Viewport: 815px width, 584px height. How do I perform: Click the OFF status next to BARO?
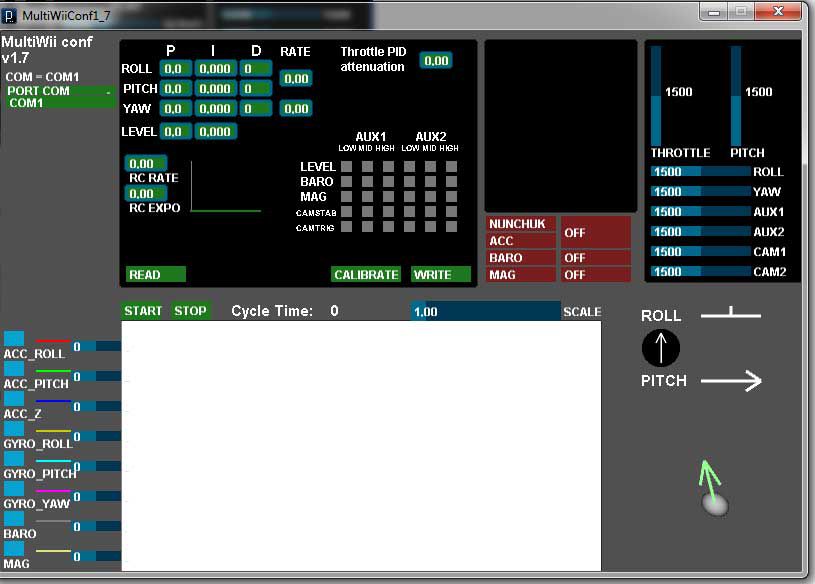(x=596, y=258)
